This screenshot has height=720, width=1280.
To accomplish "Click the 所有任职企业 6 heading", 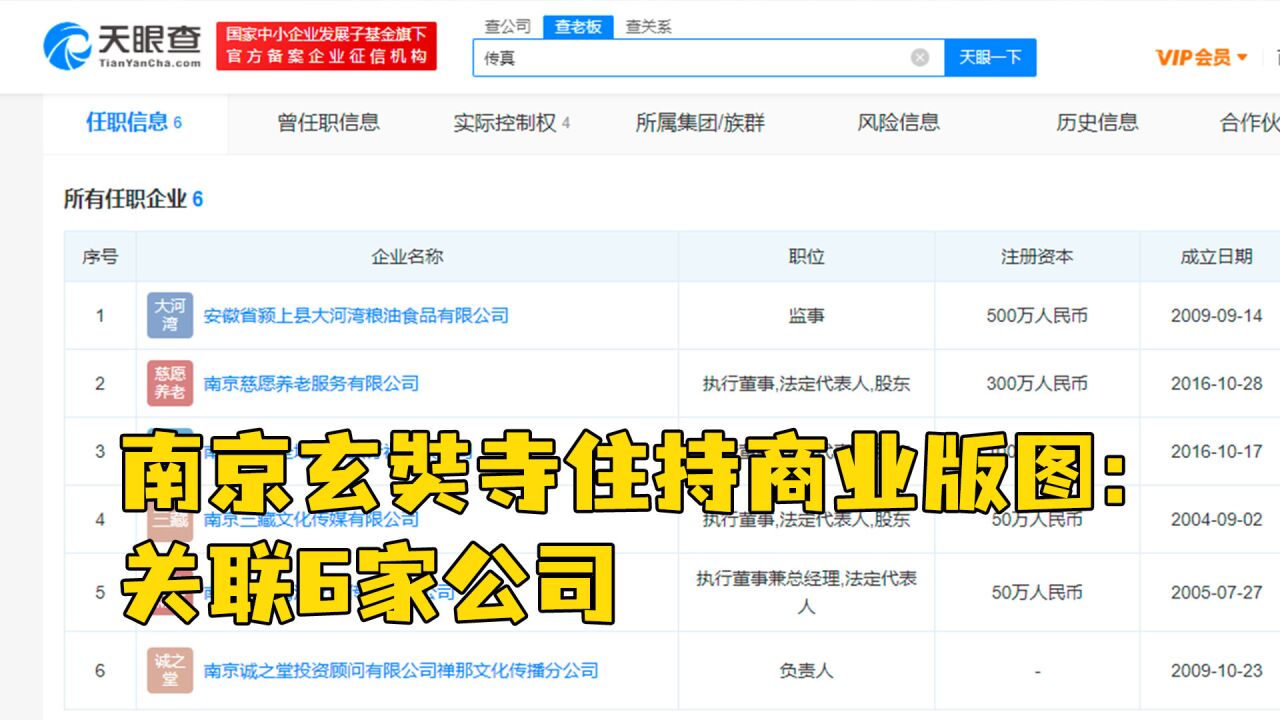I will click(134, 199).
